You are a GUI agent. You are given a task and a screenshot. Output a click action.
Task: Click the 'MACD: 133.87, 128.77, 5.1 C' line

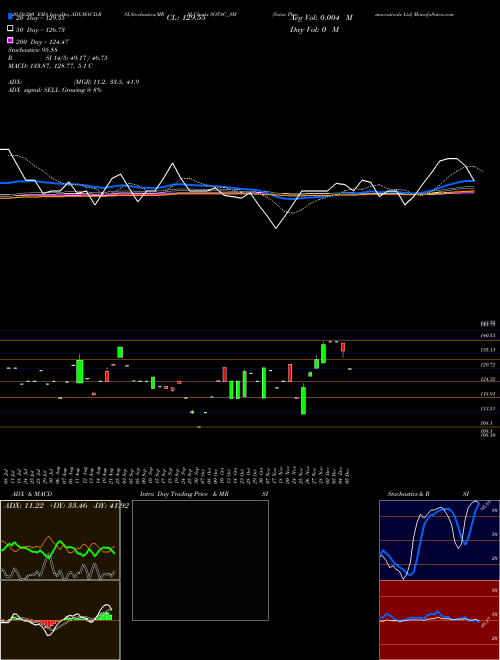[x=51, y=66]
